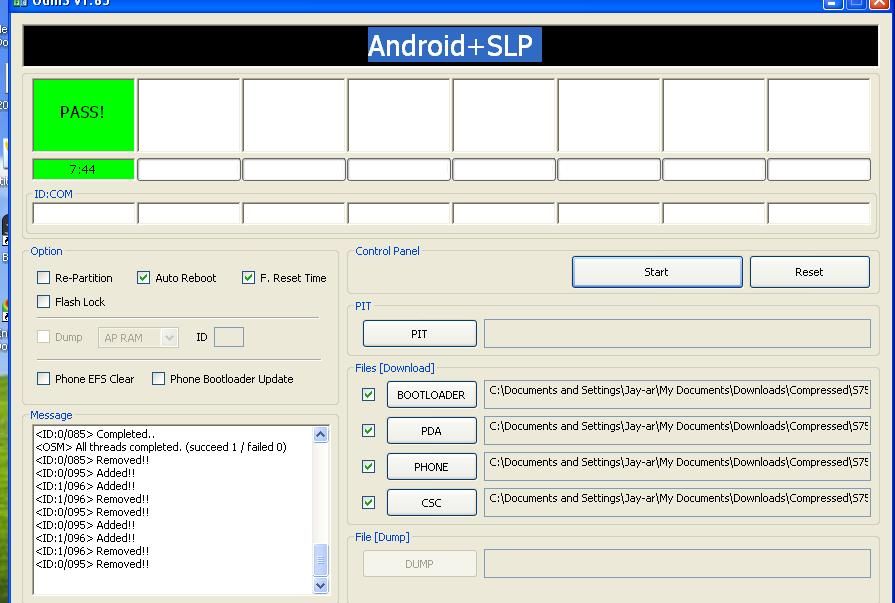Uncheck the checkbox beside CSC

click(369, 503)
